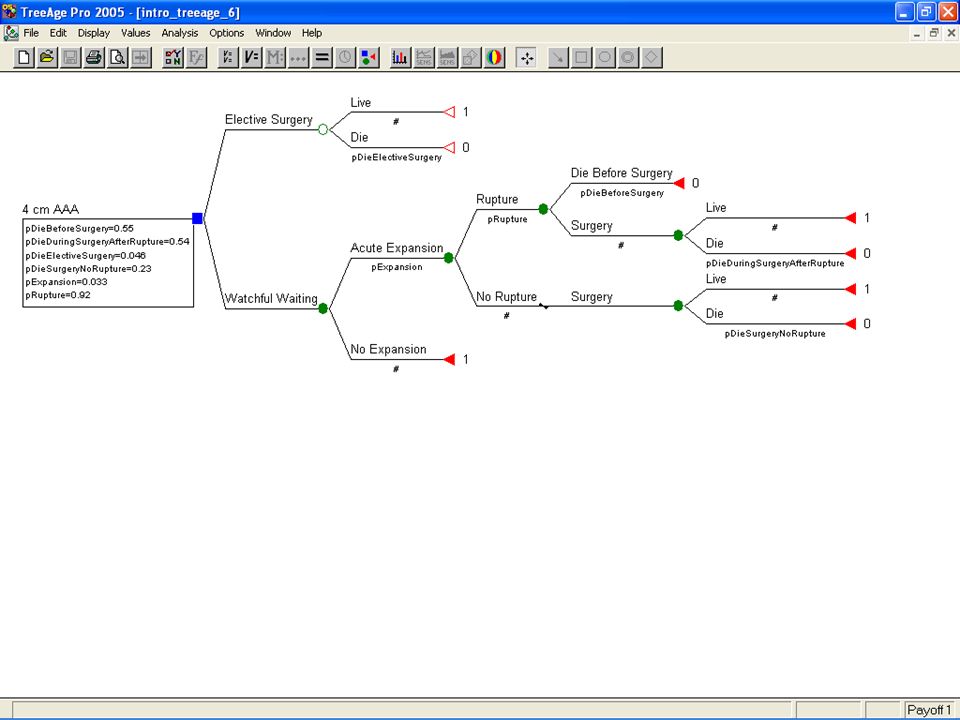Select the Rupture green chance node
The height and width of the screenshot is (720, 960).
(x=543, y=209)
